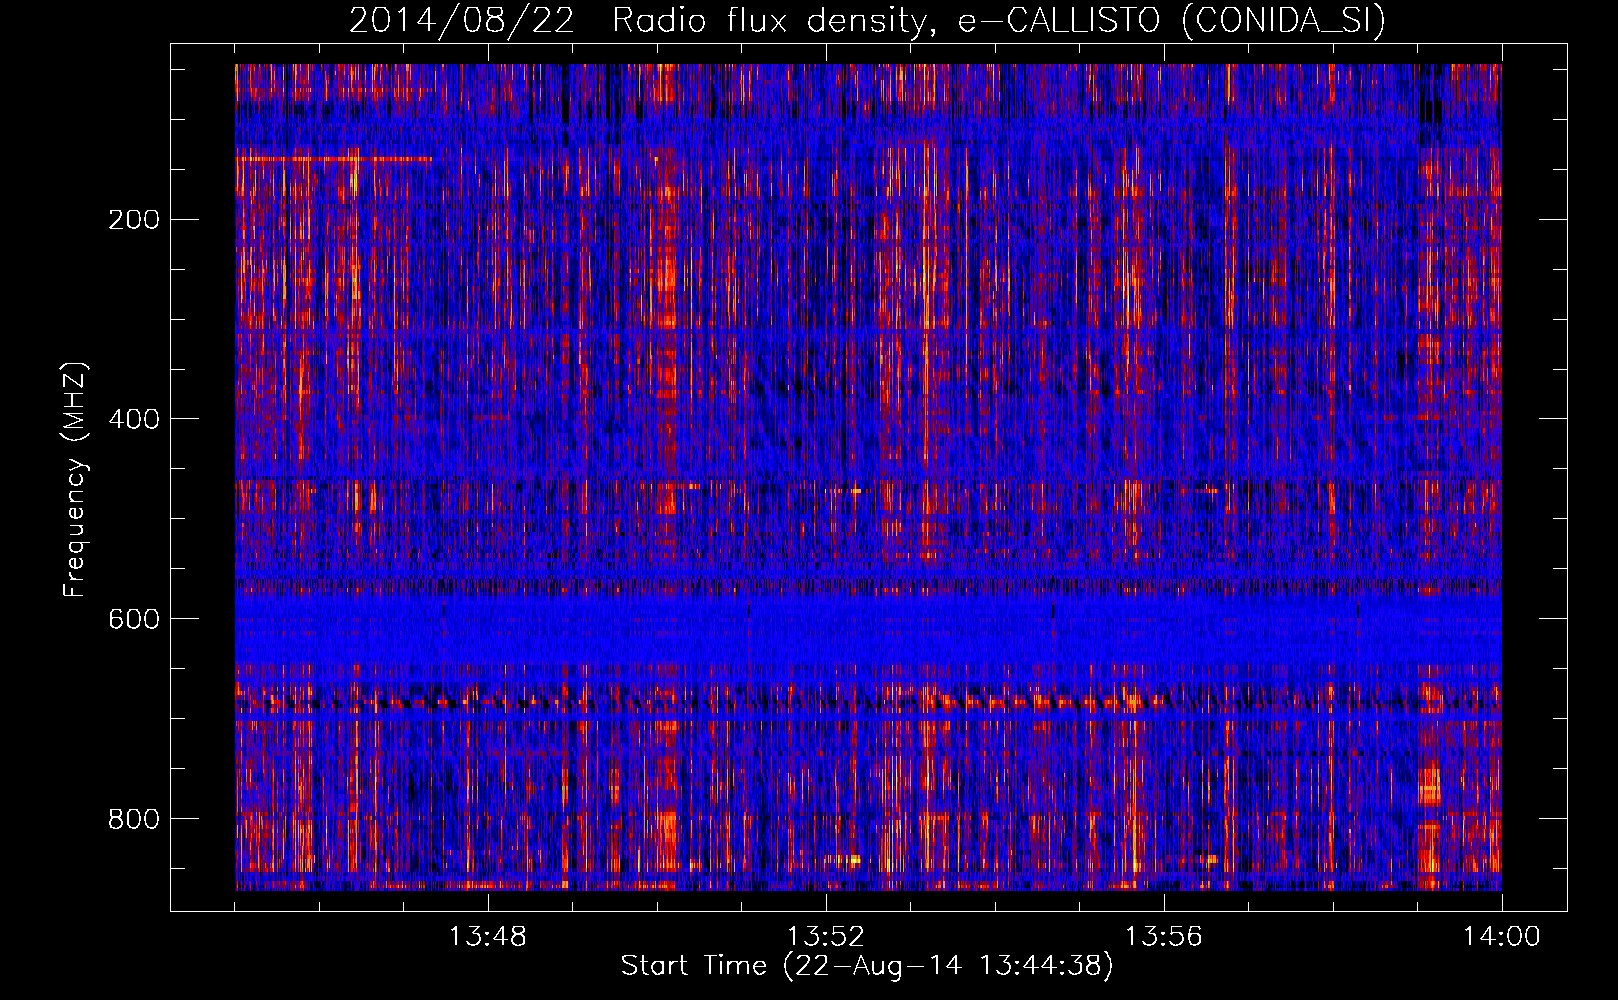
Task: Click the 200 frequency tick label
Action: point(133,219)
